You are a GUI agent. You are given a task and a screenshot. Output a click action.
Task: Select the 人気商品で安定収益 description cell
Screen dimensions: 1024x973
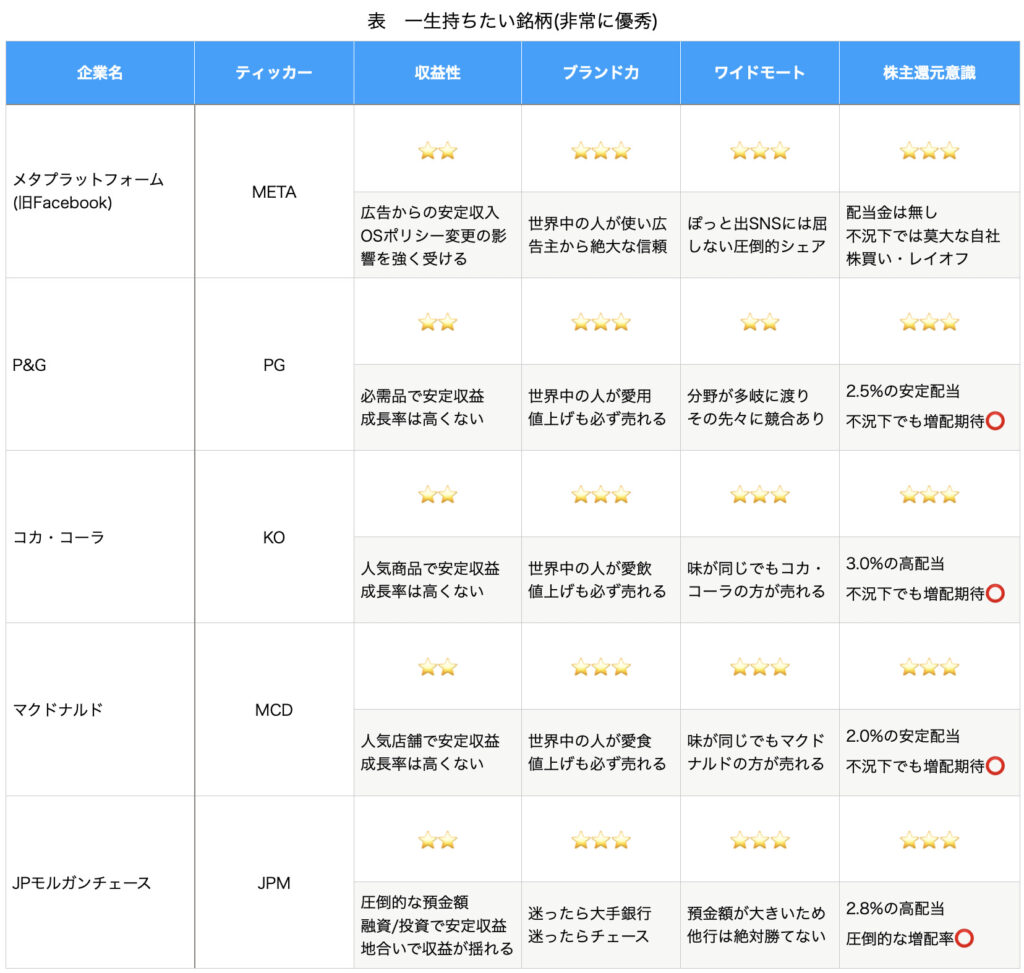[438, 580]
